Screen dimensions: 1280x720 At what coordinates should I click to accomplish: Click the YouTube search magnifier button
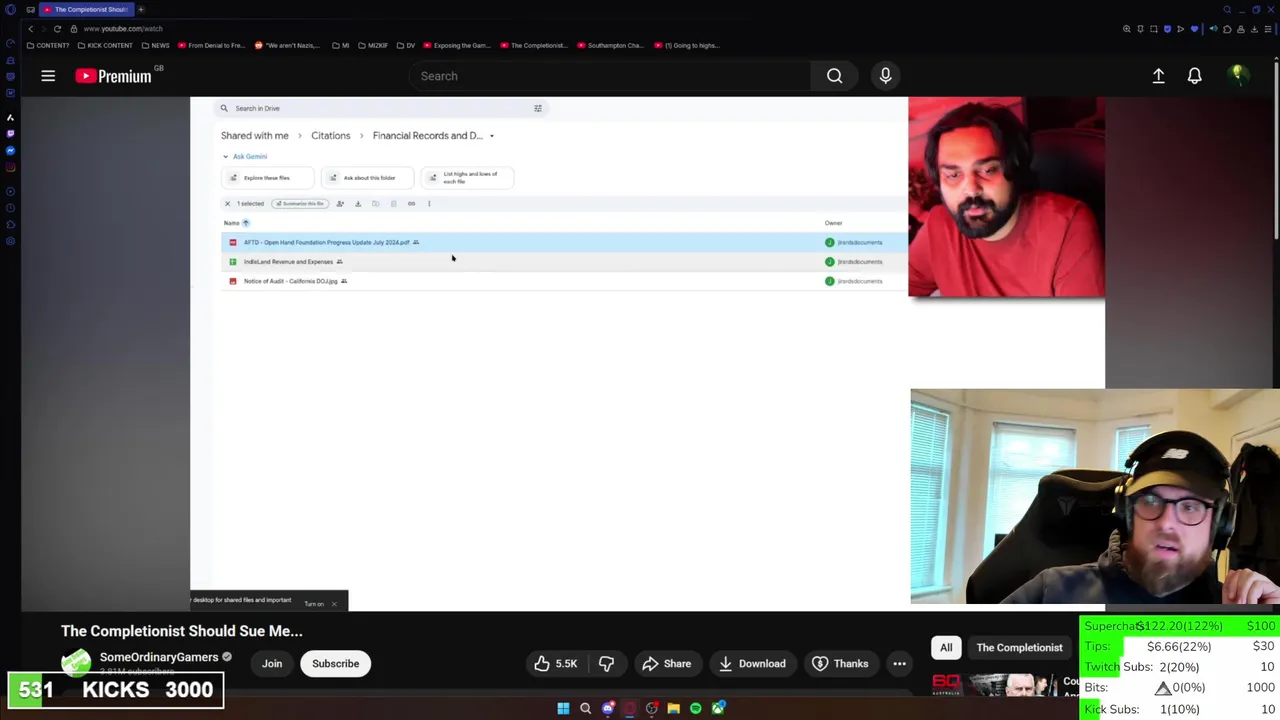834,76
